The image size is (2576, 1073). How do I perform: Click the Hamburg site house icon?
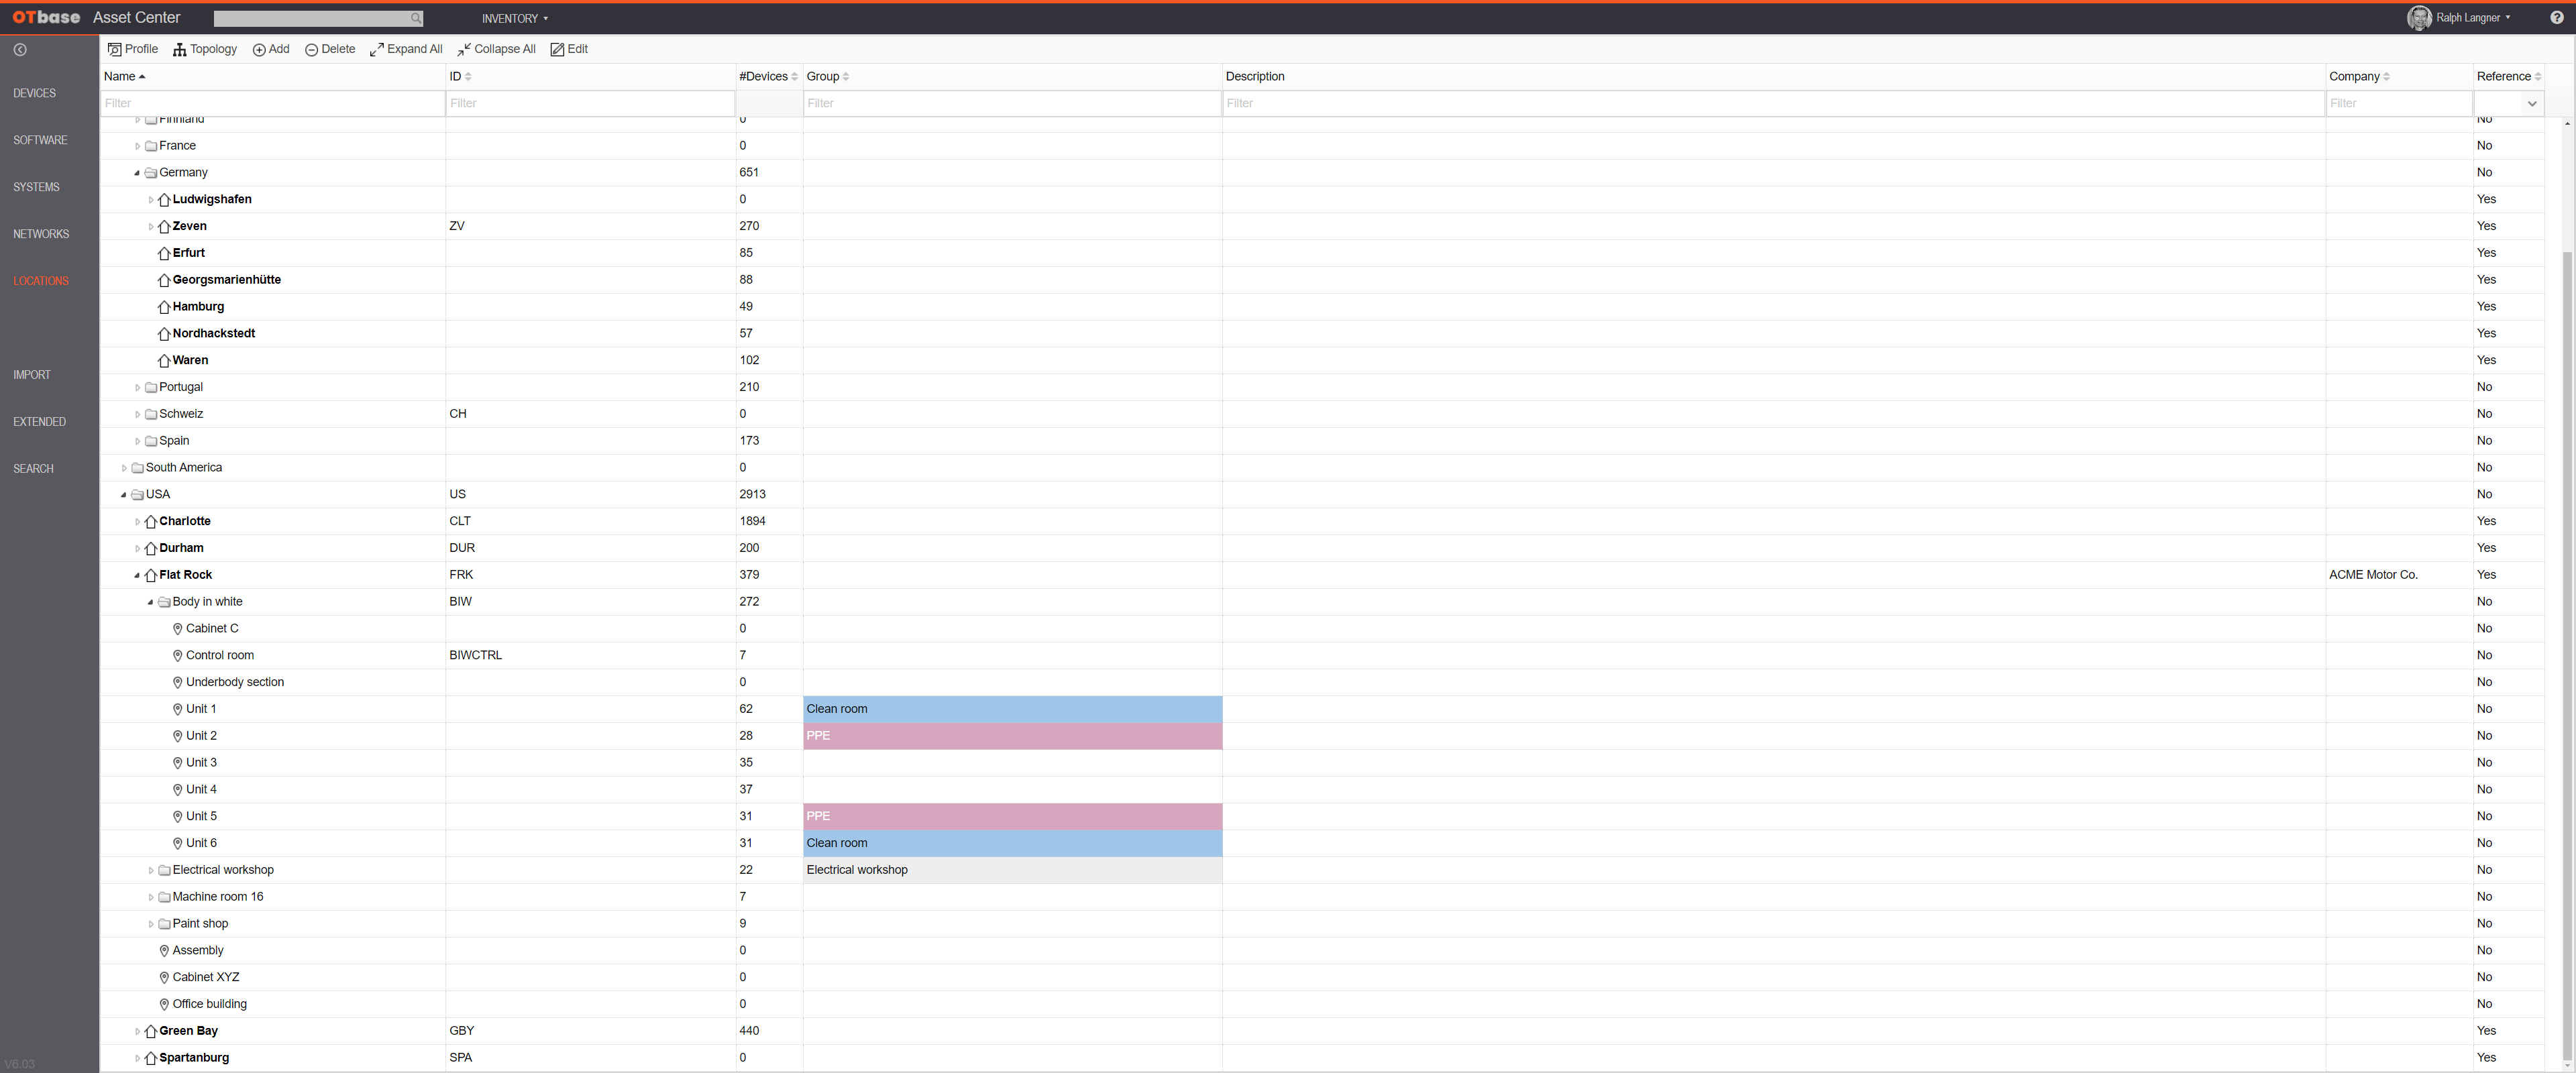(164, 307)
